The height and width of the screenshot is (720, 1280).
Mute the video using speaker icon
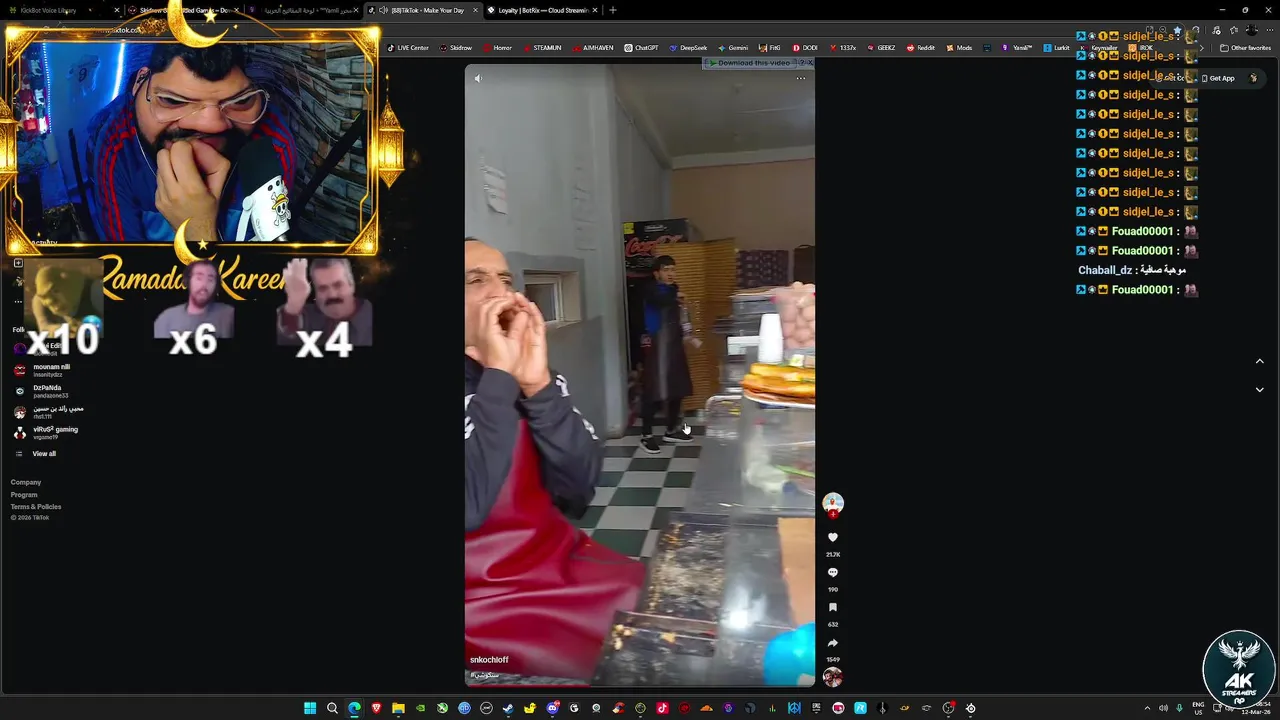tap(478, 78)
